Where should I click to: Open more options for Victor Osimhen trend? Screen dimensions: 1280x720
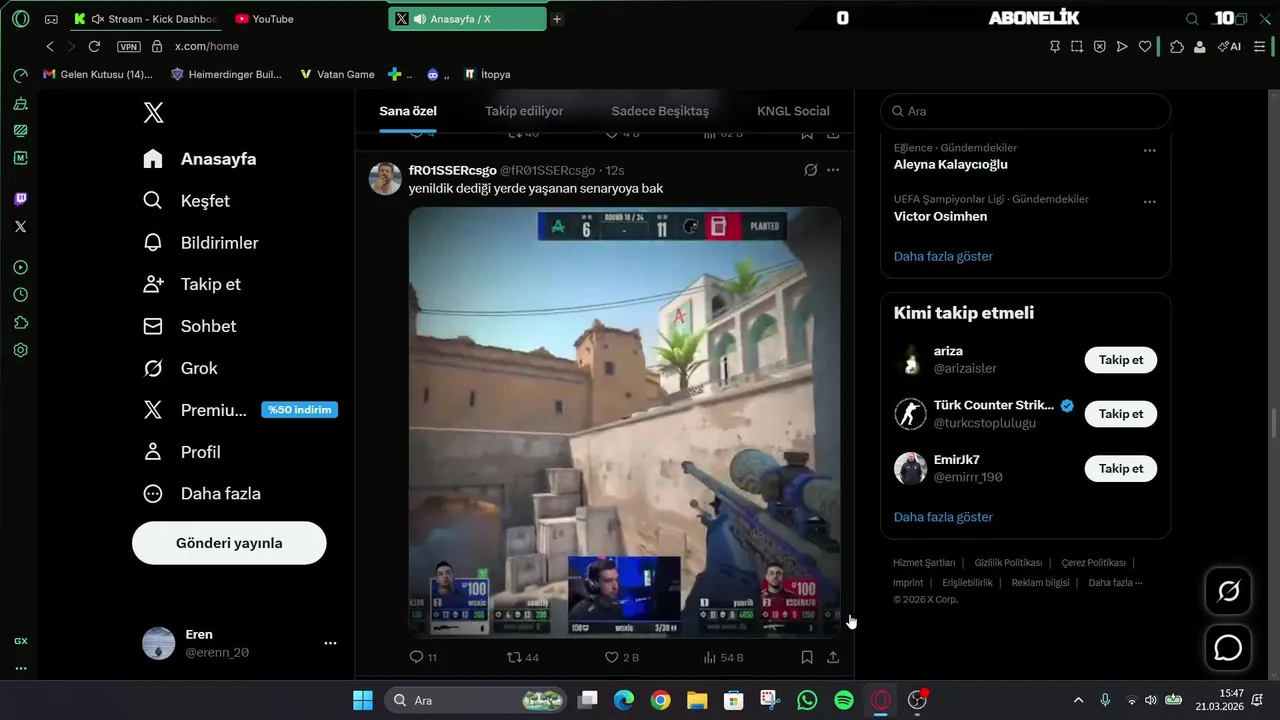(x=1149, y=201)
